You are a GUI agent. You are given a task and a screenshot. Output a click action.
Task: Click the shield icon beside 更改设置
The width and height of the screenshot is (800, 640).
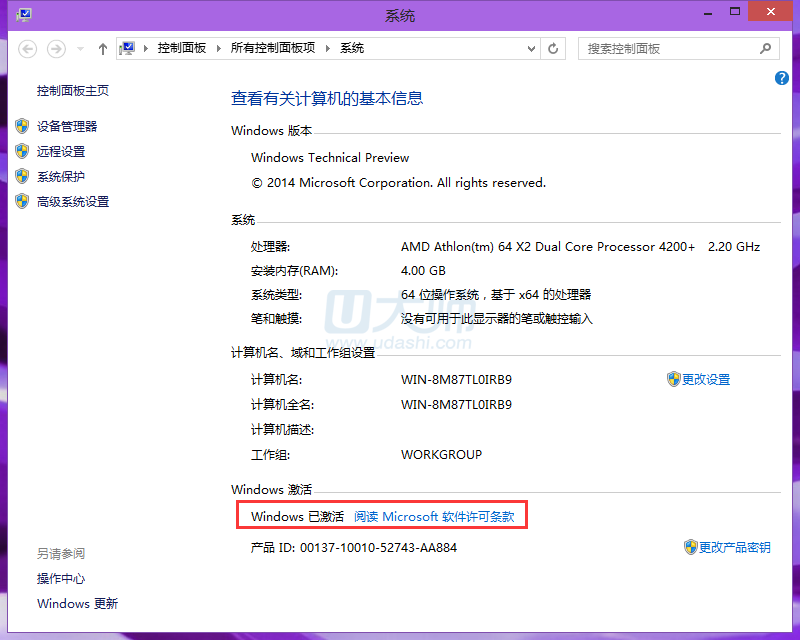tap(673, 379)
